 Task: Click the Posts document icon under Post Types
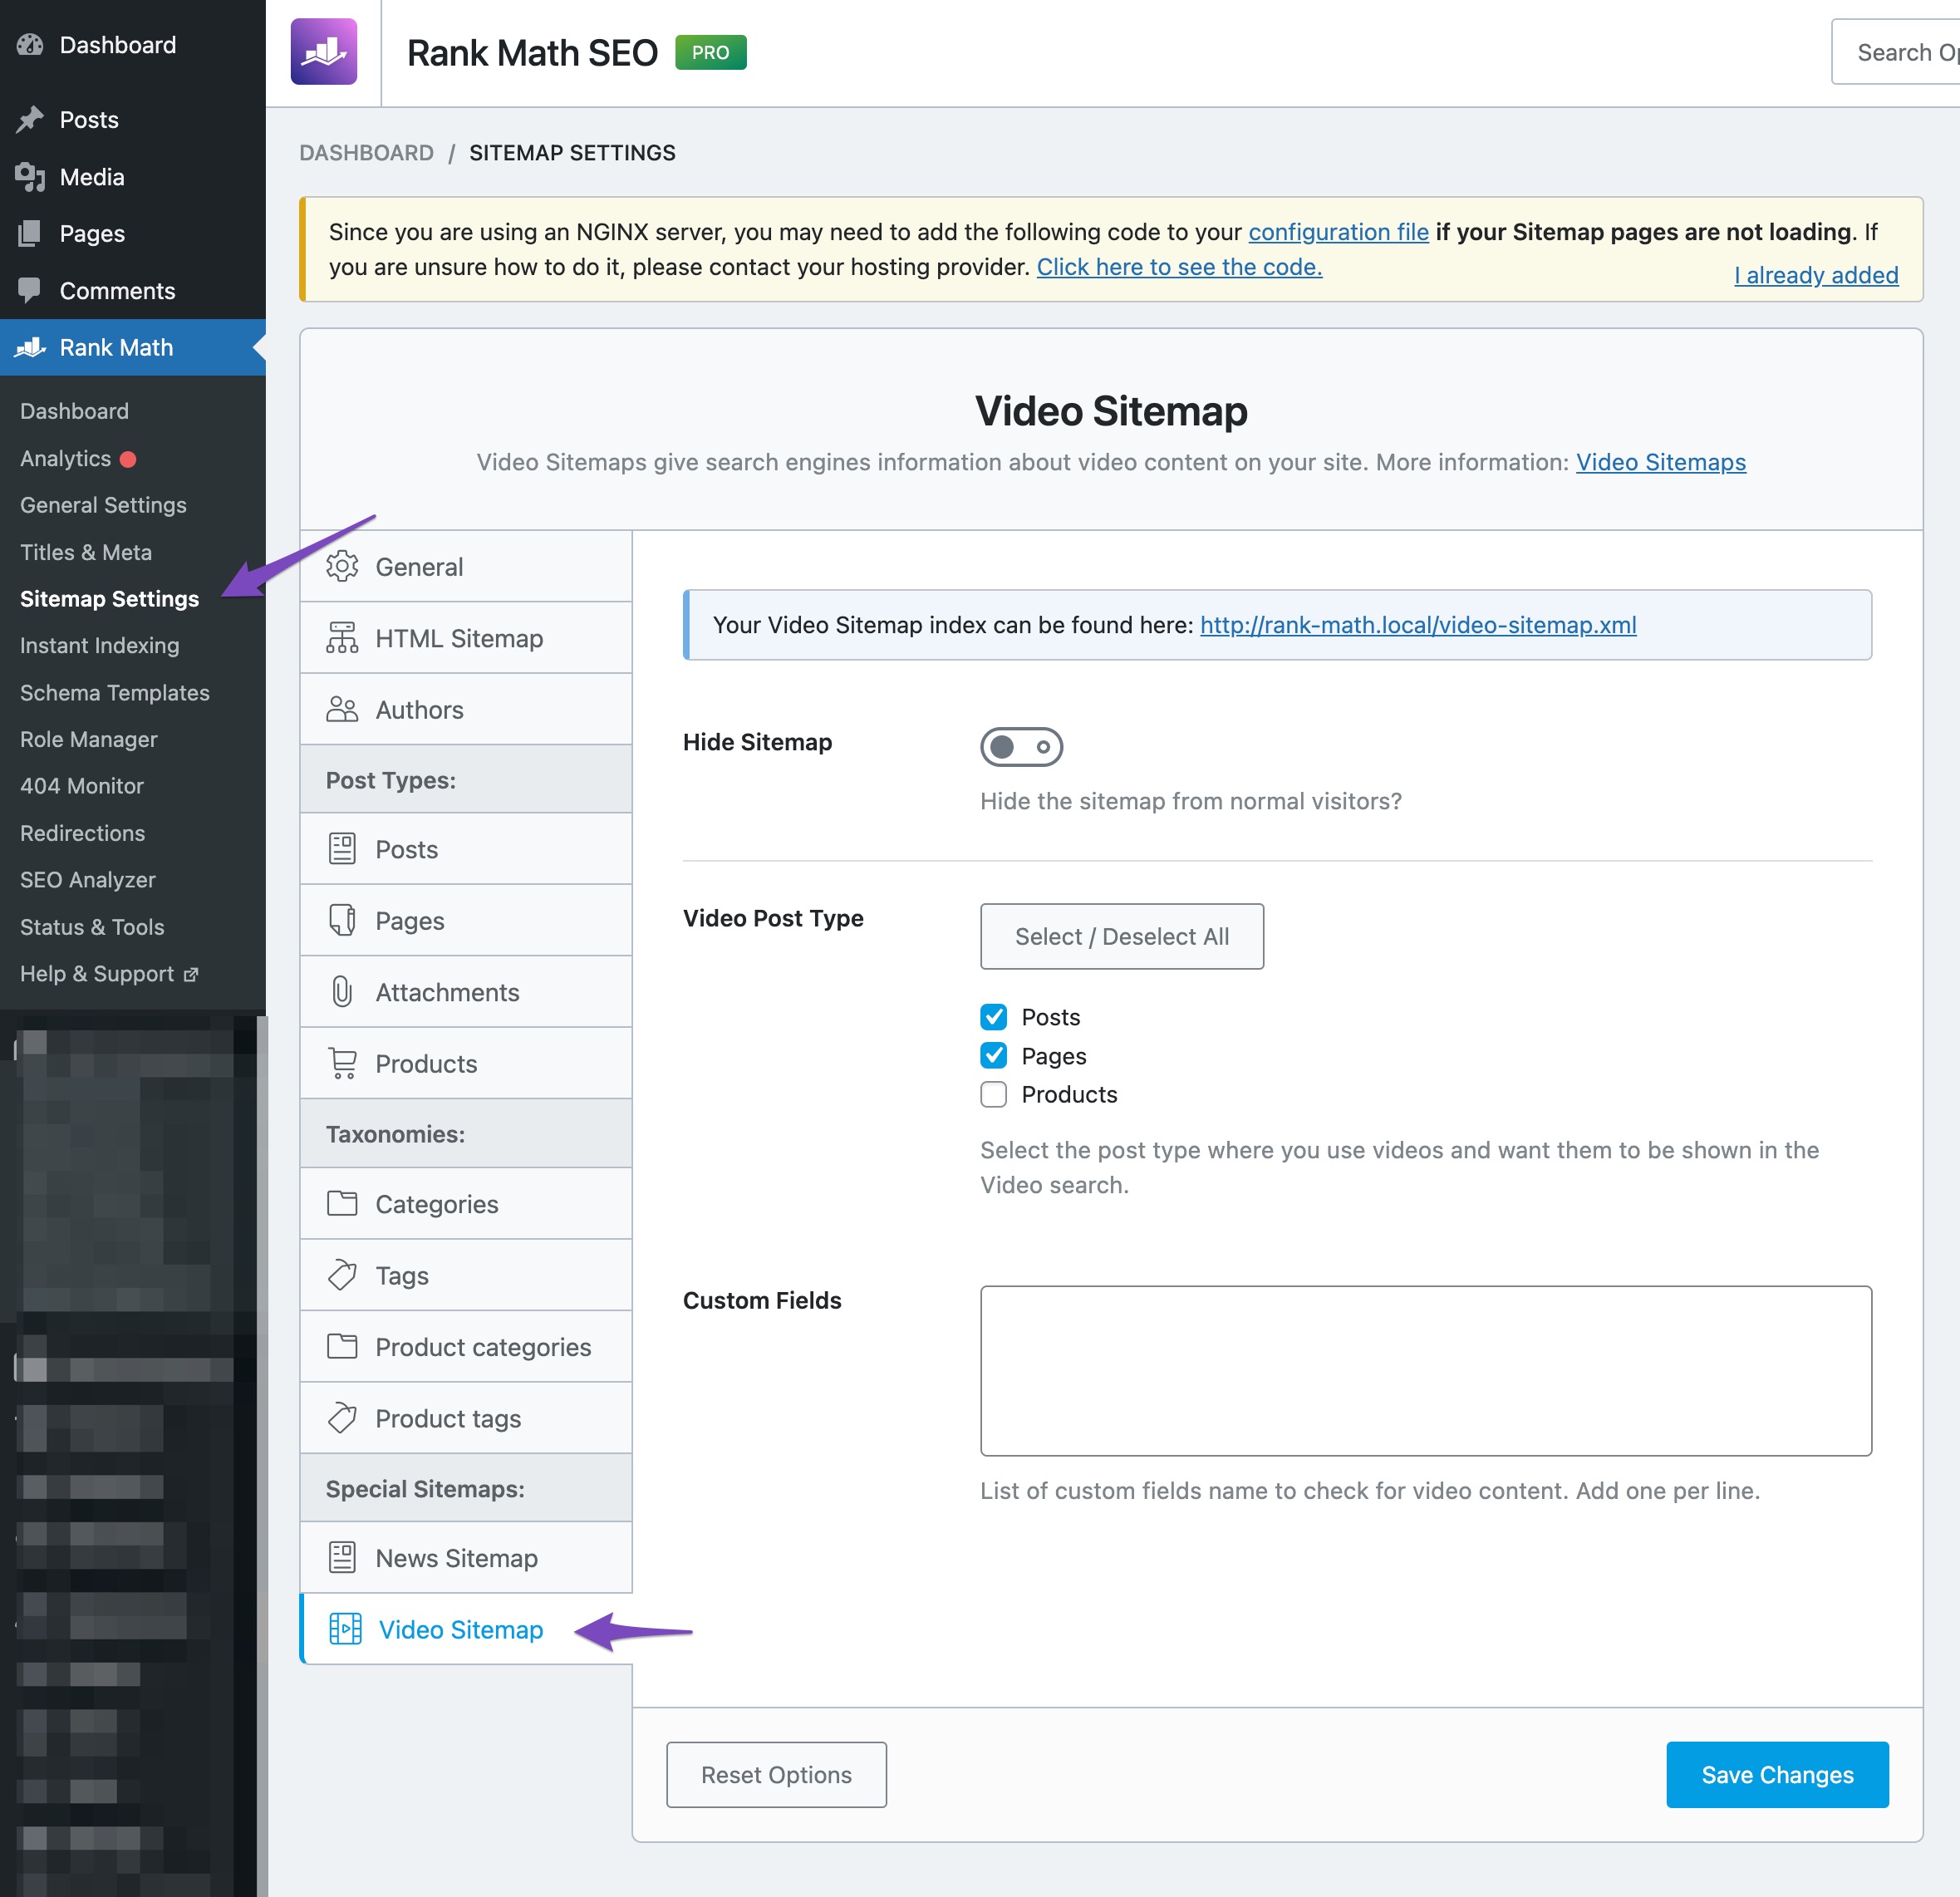[342, 849]
